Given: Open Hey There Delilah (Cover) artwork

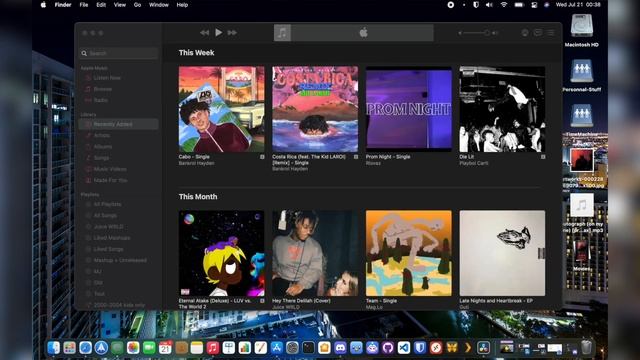Looking at the screenshot, I should 315,253.
